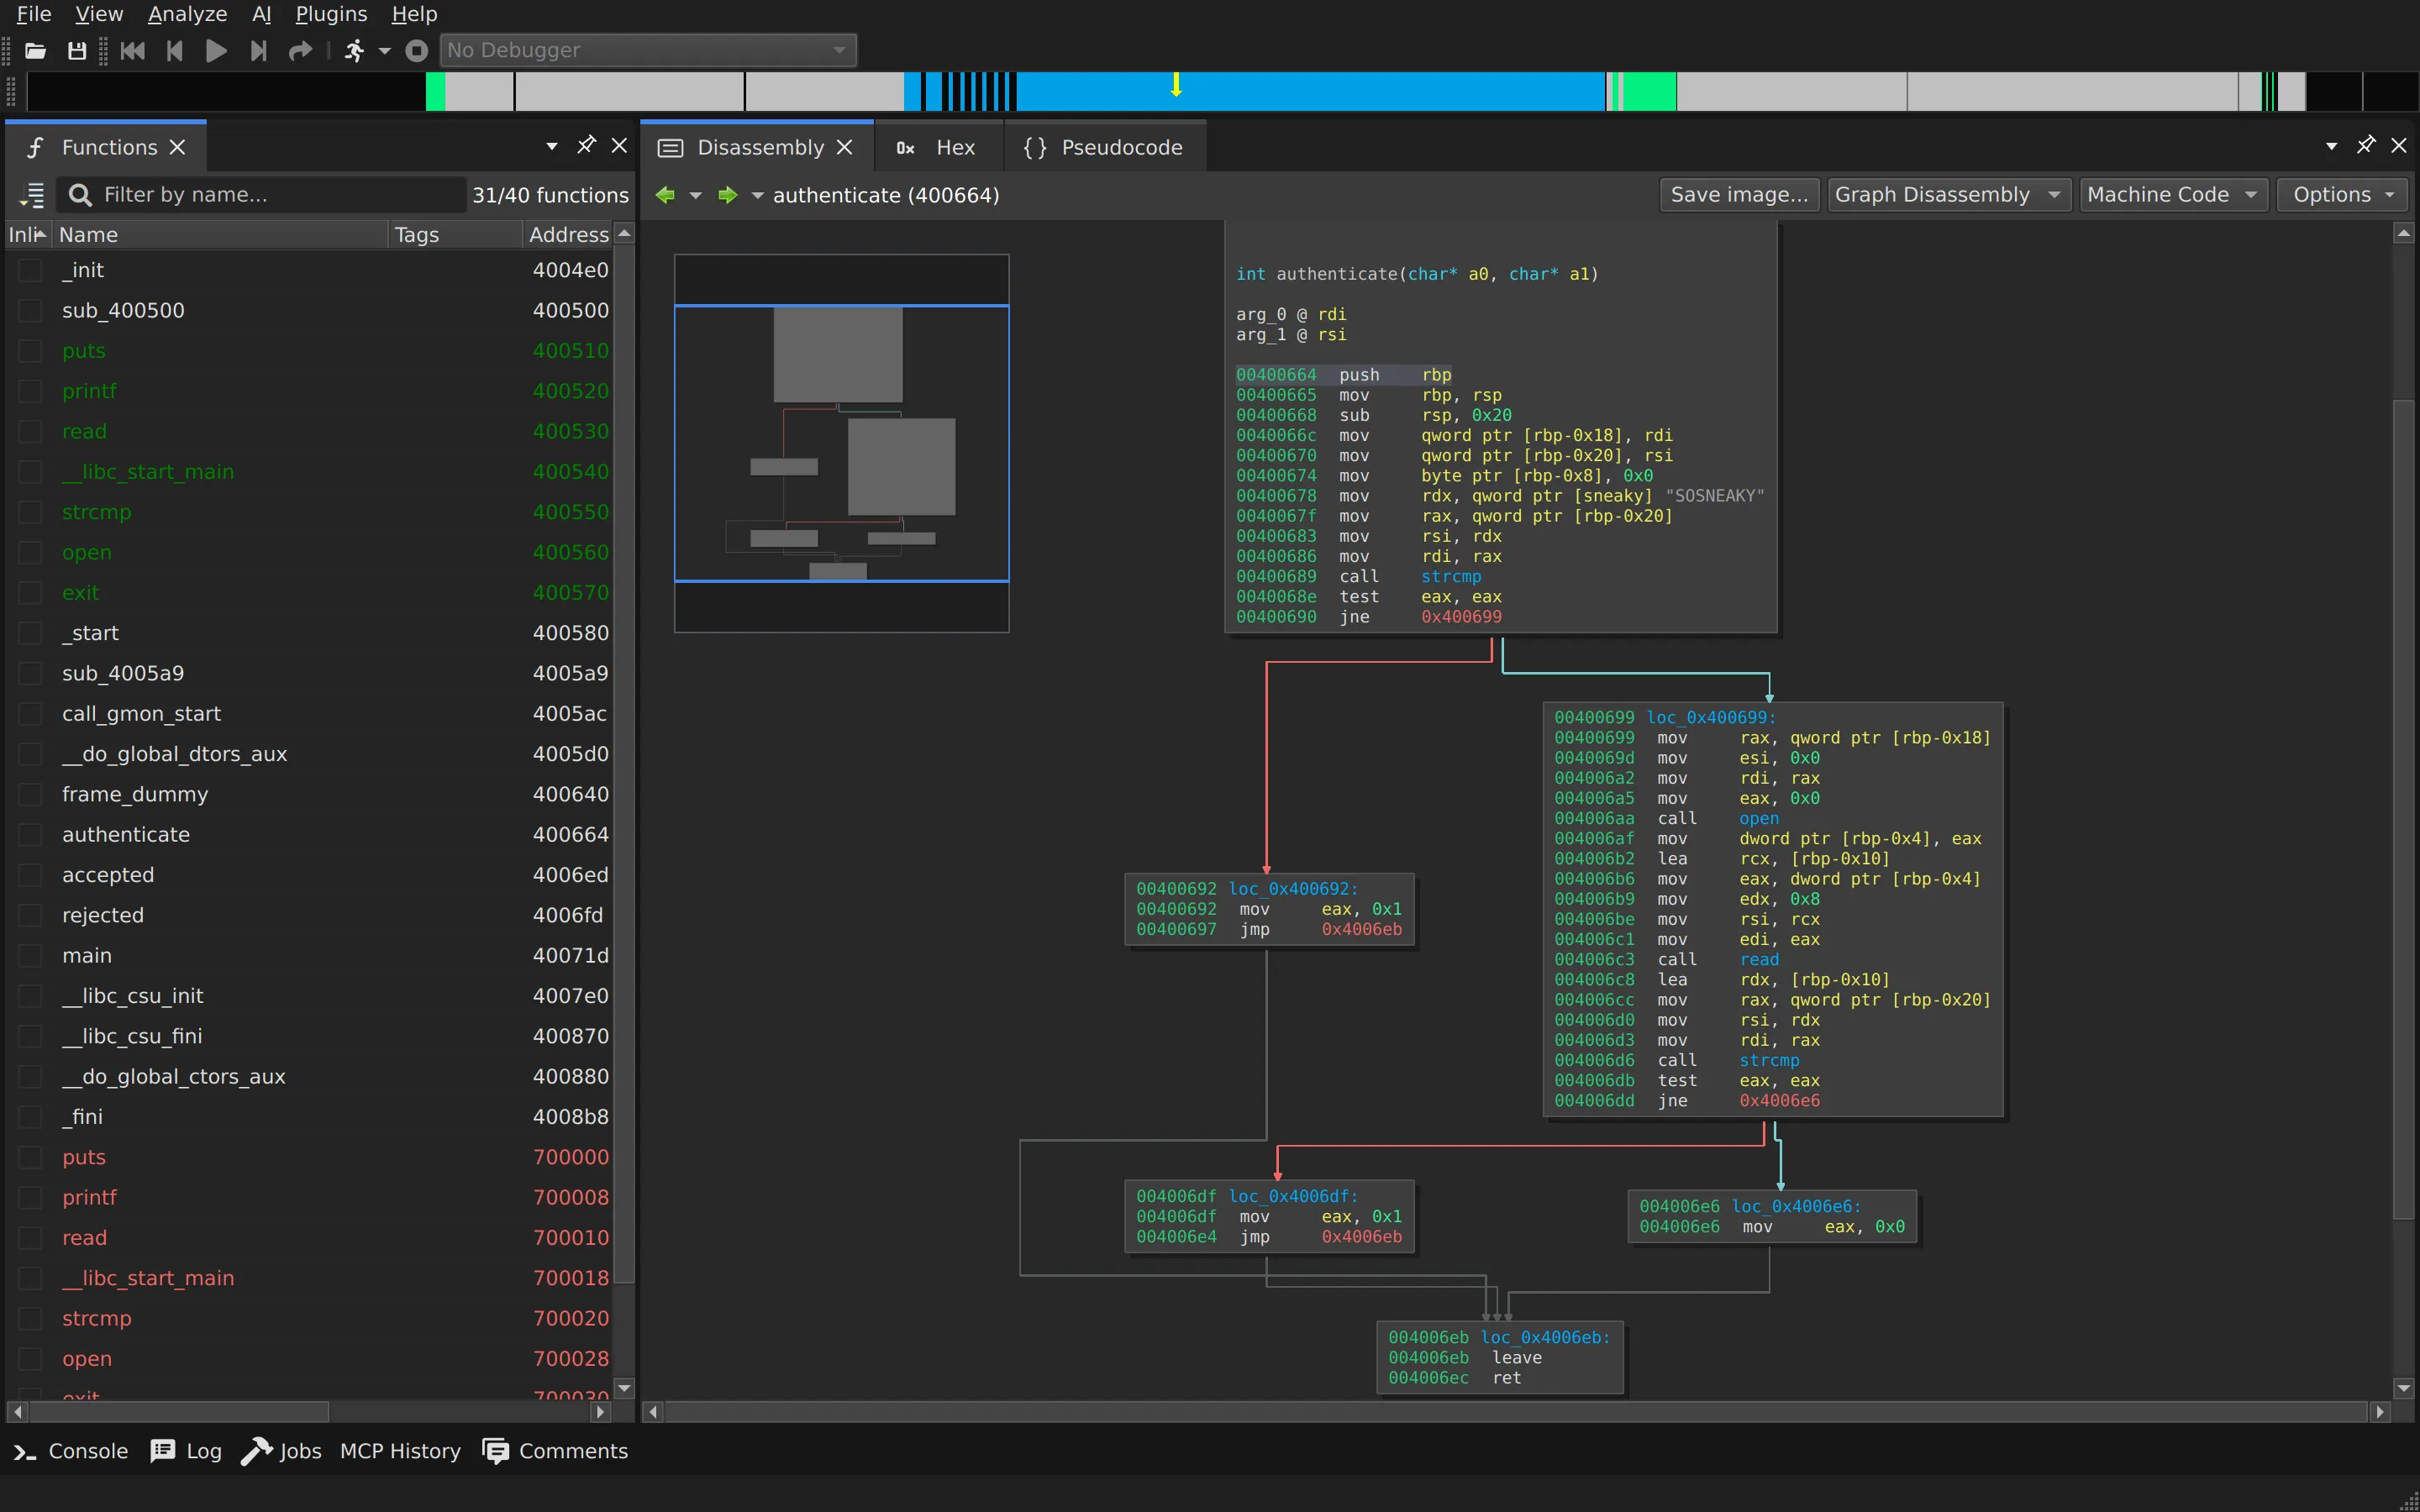Screen dimensions: 2420x1512
Task: Toggle inline checkbox for accepted
Action: (x=31, y=875)
